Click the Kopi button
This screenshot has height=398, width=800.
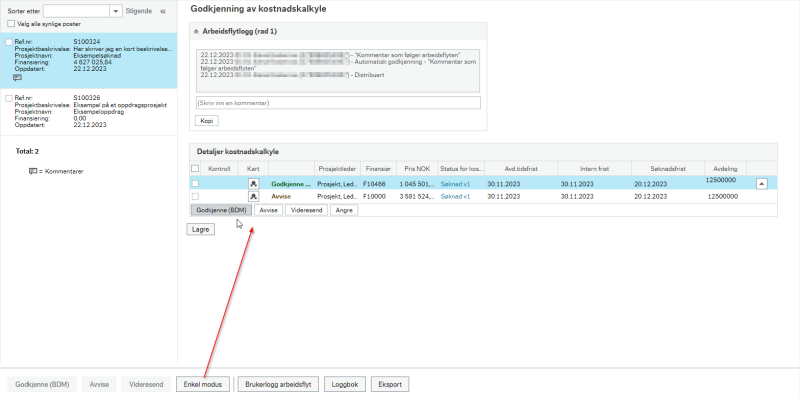point(207,121)
